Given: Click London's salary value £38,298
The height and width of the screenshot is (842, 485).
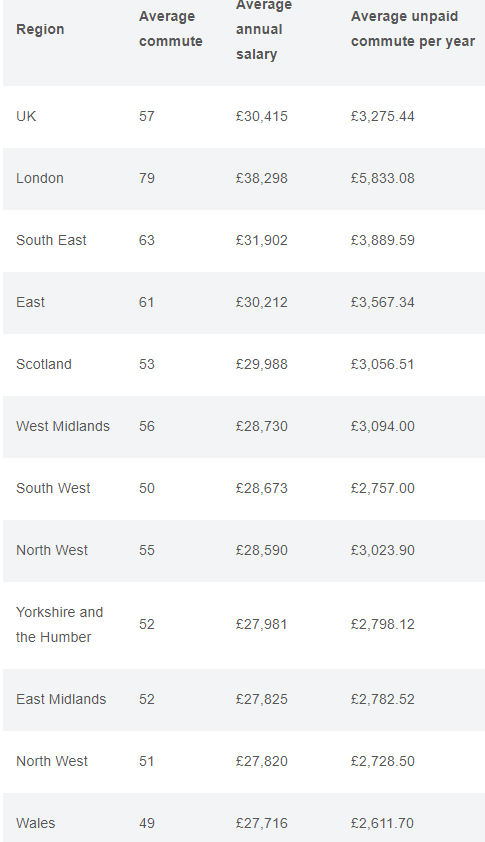Looking at the screenshot, I should [x=262, y=178].
